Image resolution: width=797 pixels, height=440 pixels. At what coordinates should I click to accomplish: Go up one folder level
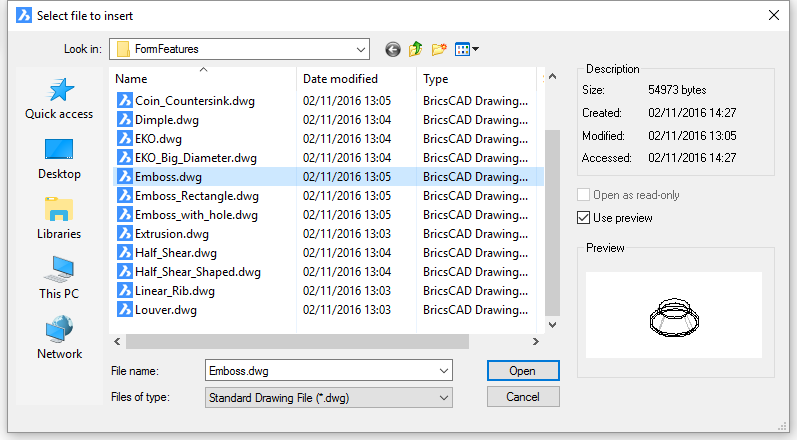coord(416,49)
